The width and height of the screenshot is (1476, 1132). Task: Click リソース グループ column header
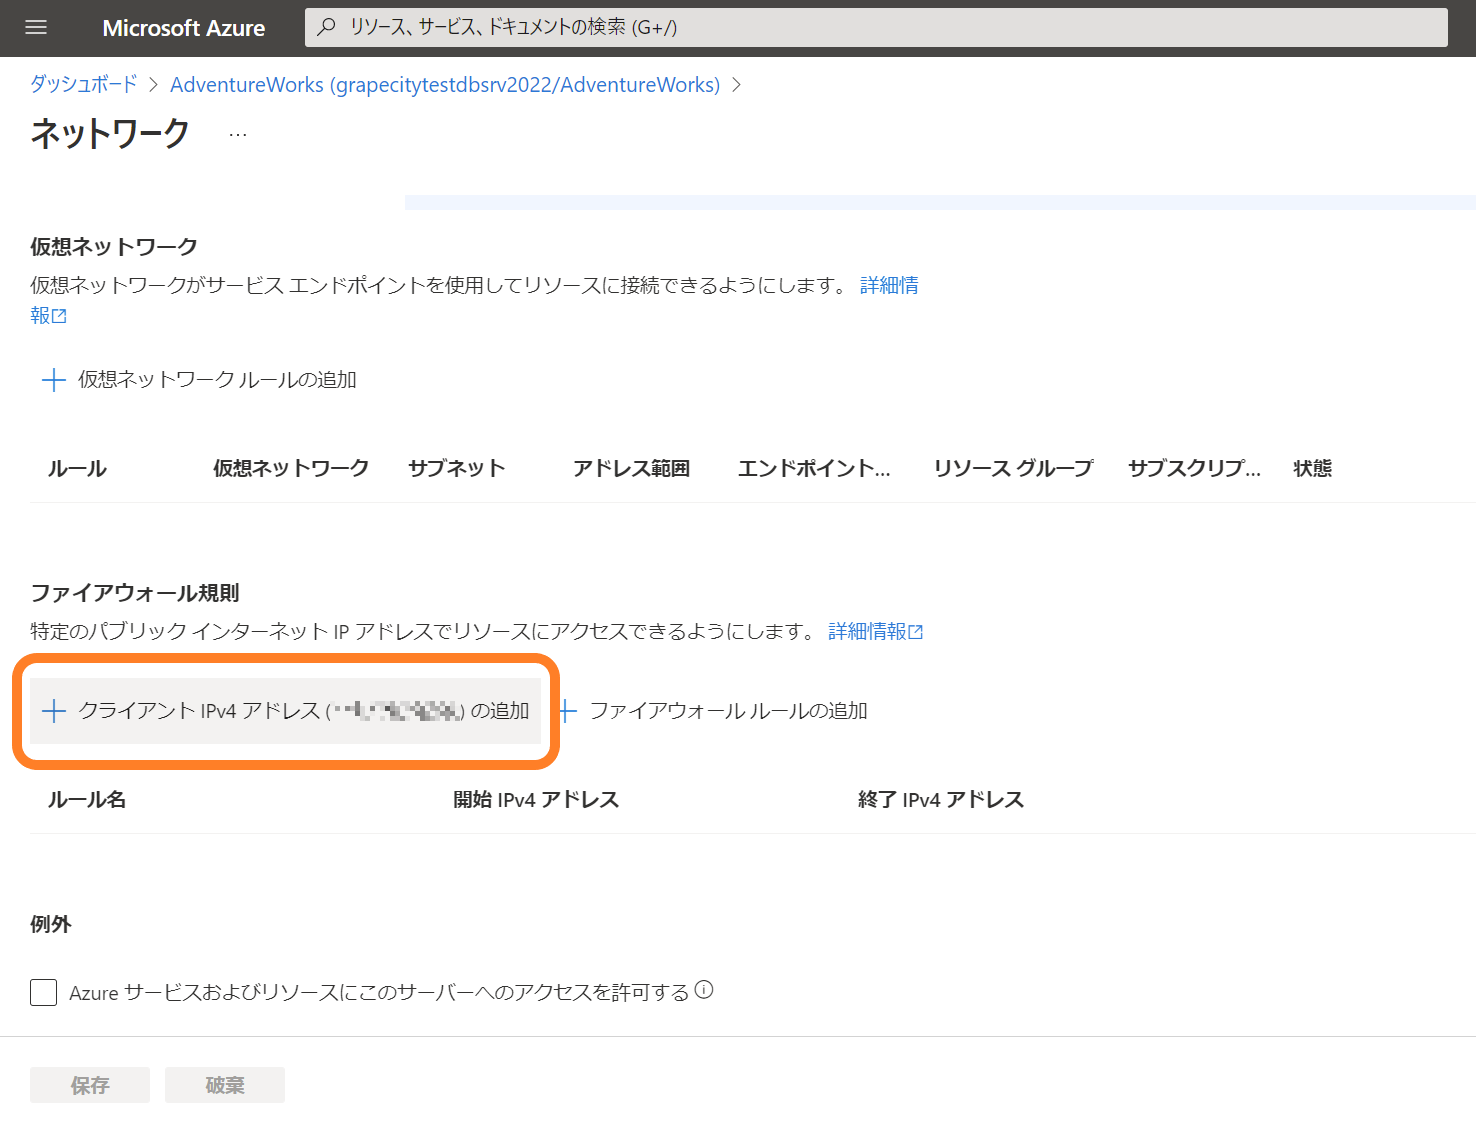point(1013,468)
